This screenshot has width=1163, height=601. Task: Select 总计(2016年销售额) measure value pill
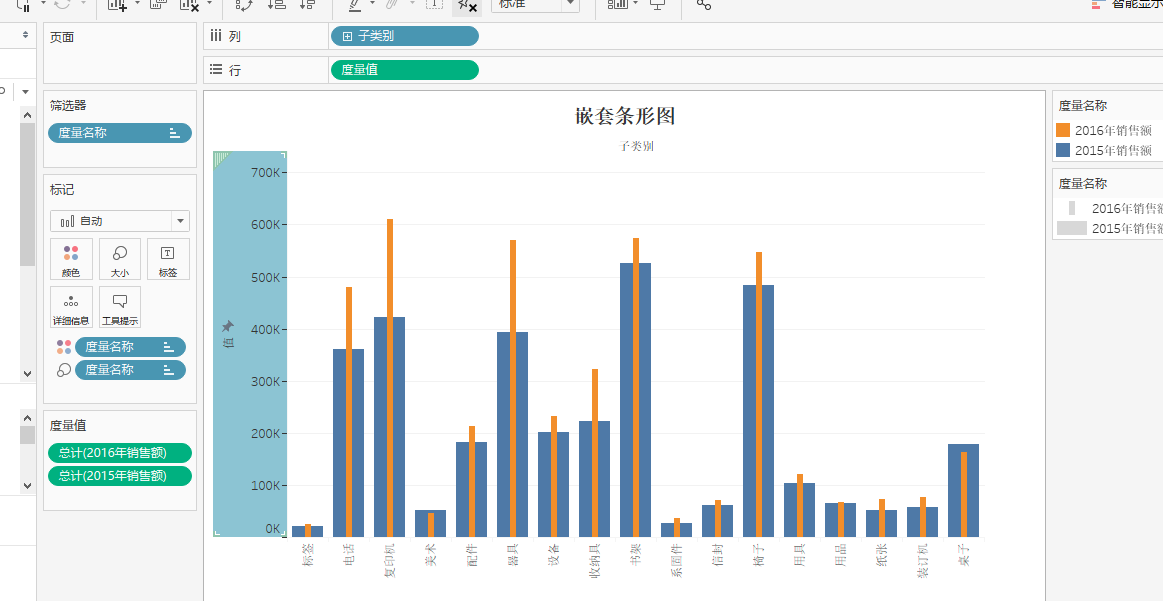click(x=120, y=453)
